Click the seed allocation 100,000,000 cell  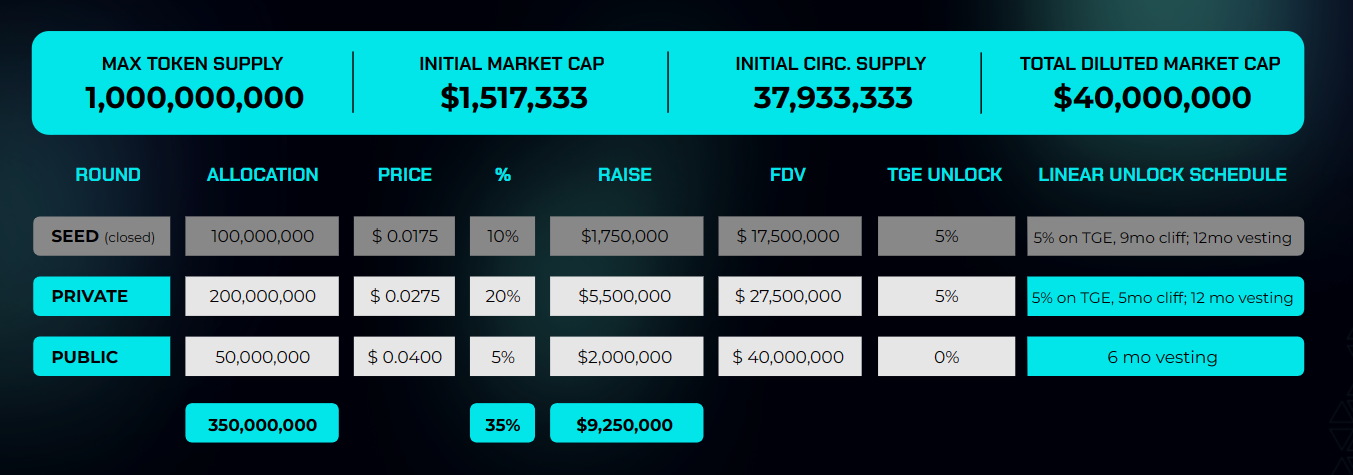coord(262,237)
